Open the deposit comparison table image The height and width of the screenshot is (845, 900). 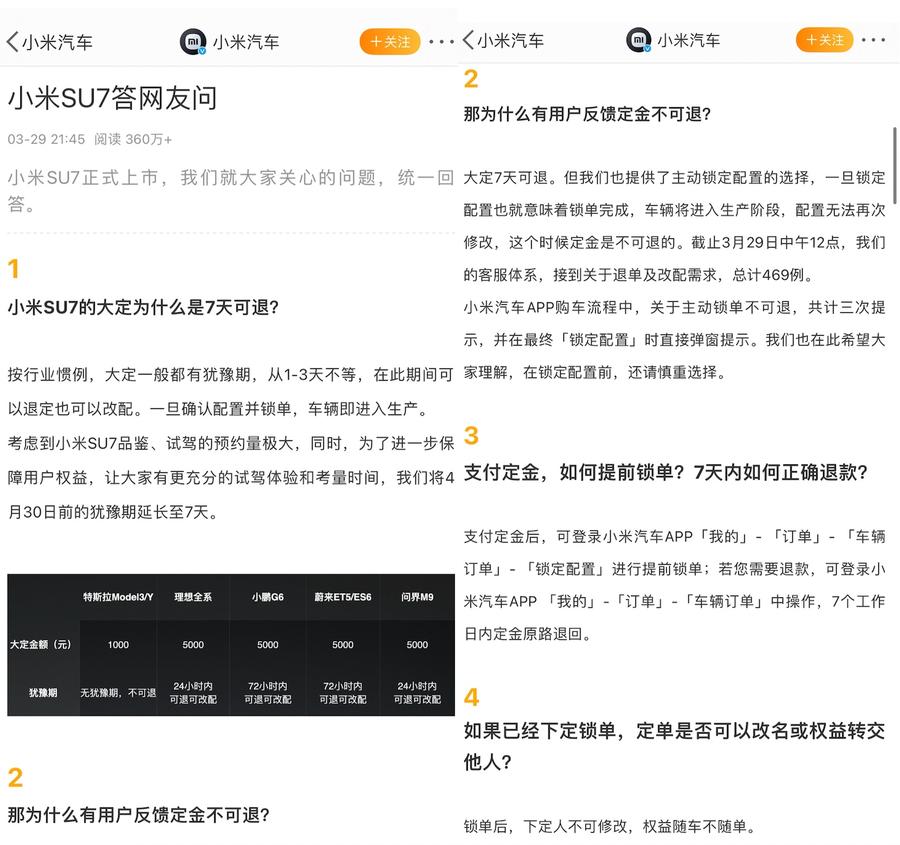[230, 645]
